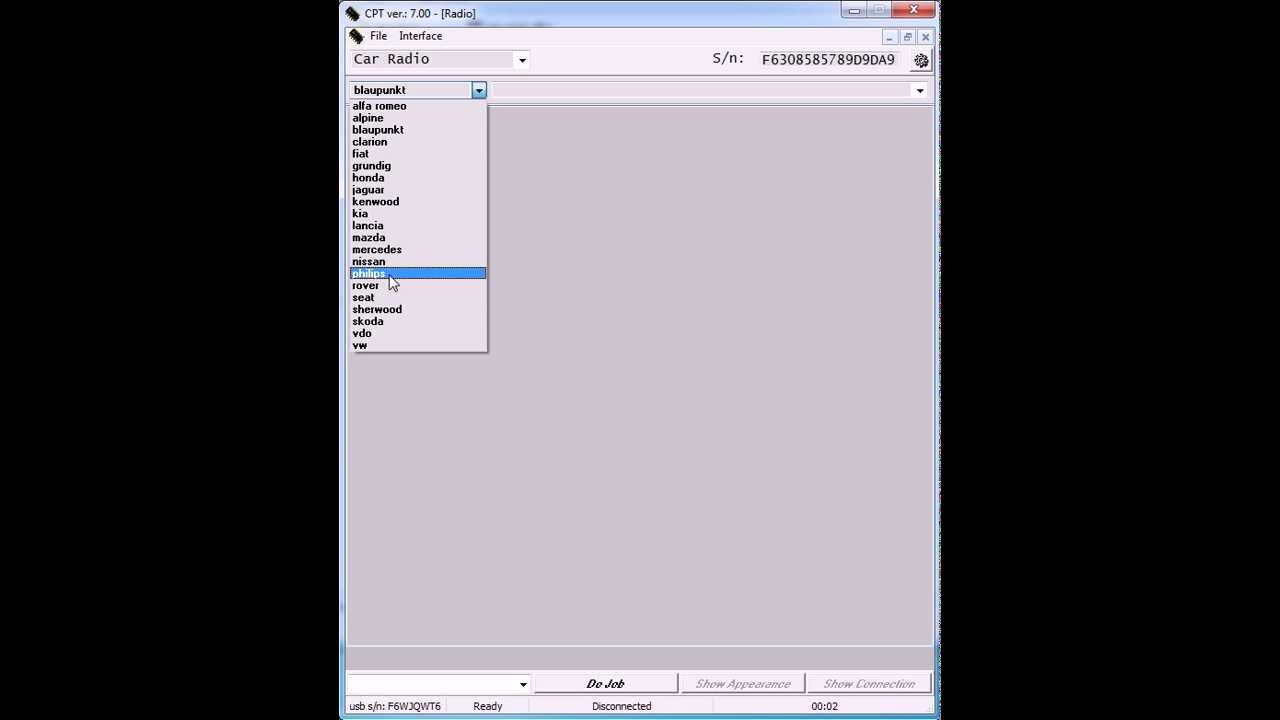Viewport: 1280px width, 720px height.
Task: Select vdo from brand list
Action: [x=418, y=334]
